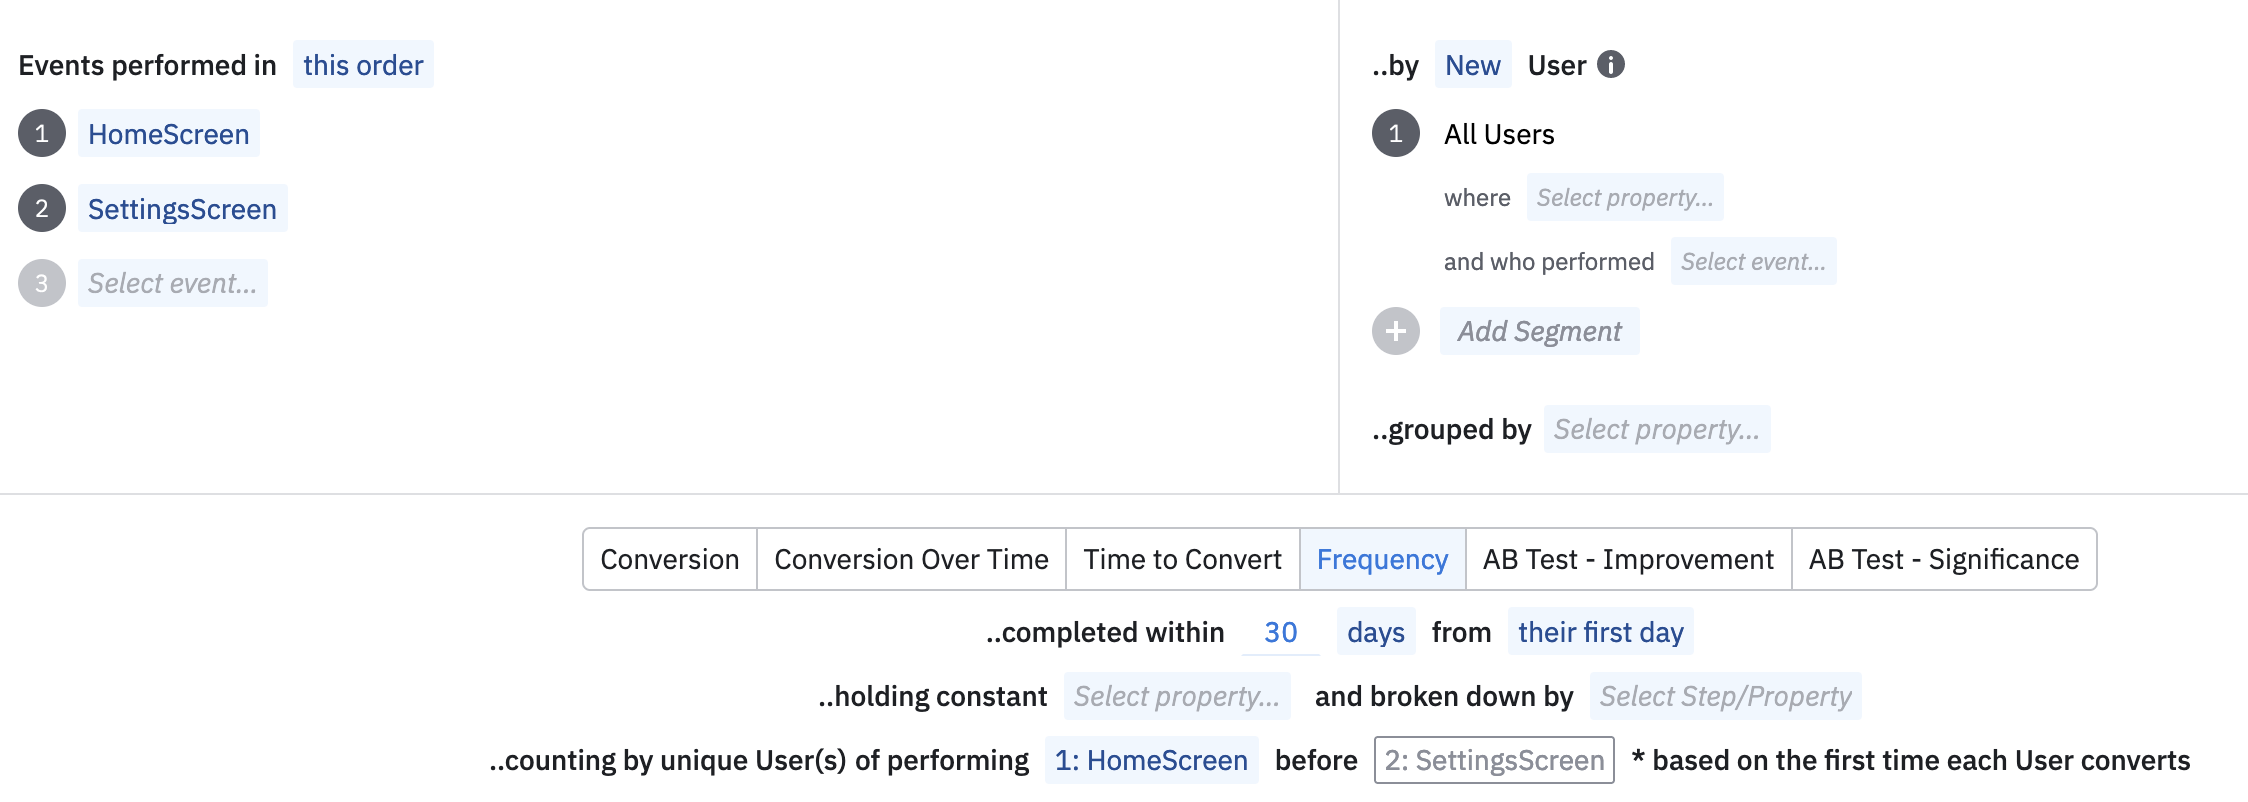Click step 1 number badge for HomeScreen
Screen dimensions: 2248x802
(x=42, y=134)
